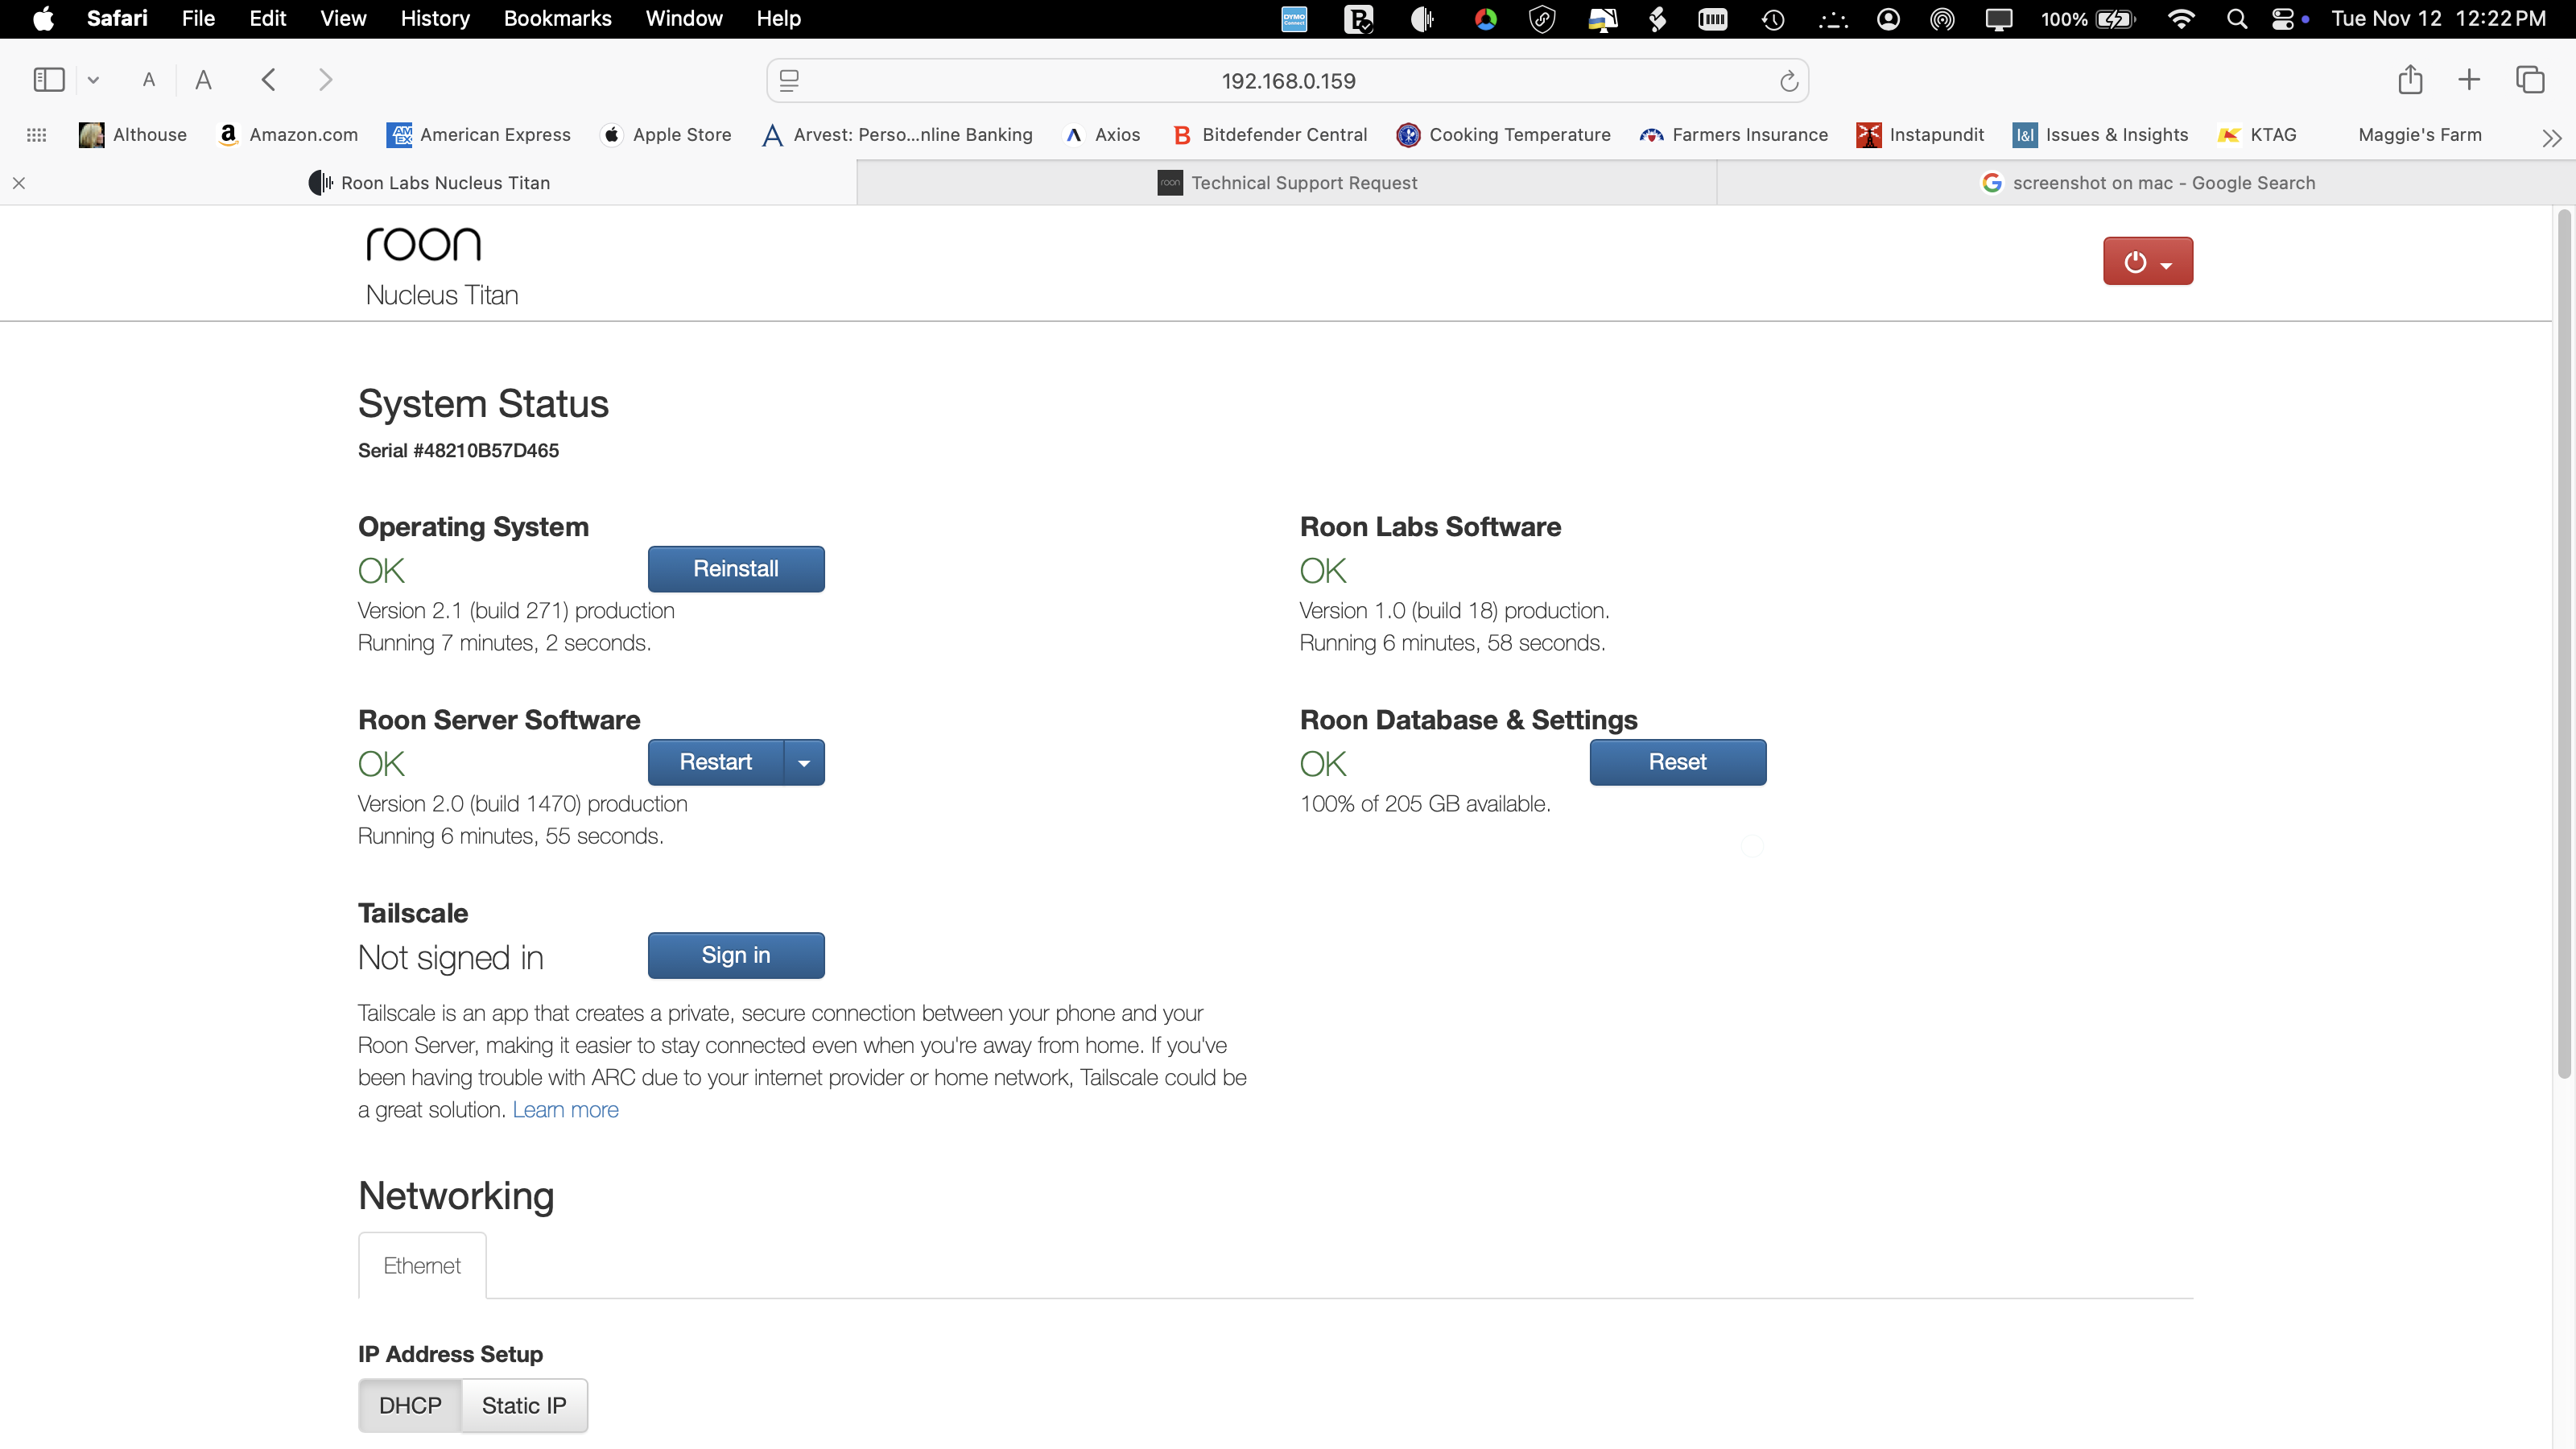Show the tab overview
2576x1449 pixels.
[2530, 80]
